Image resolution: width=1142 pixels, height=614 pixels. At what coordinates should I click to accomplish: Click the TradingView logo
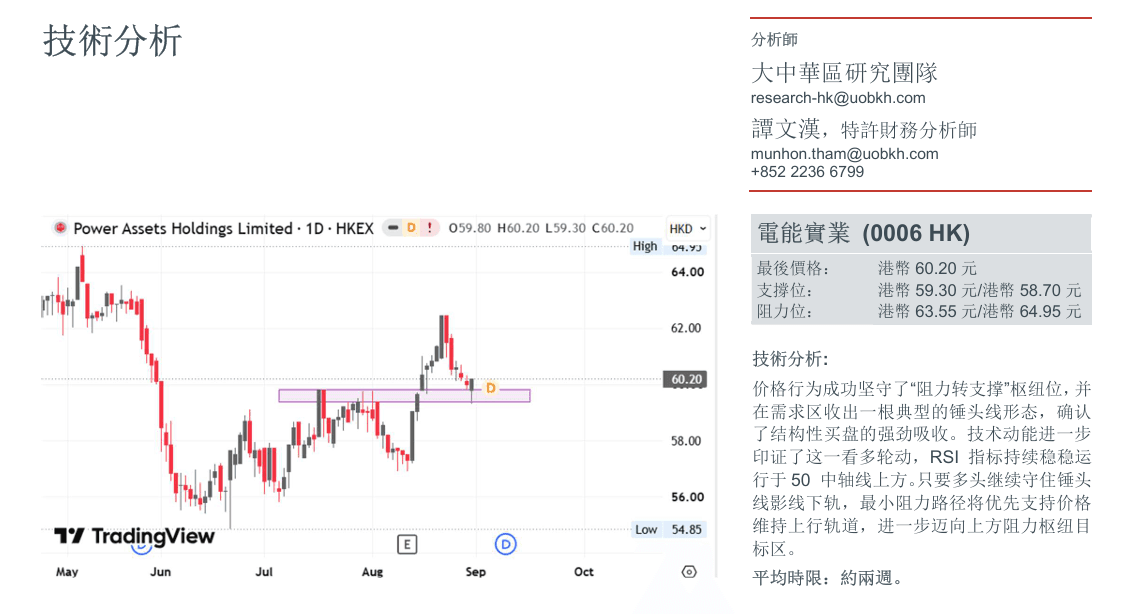click(135, 536)
